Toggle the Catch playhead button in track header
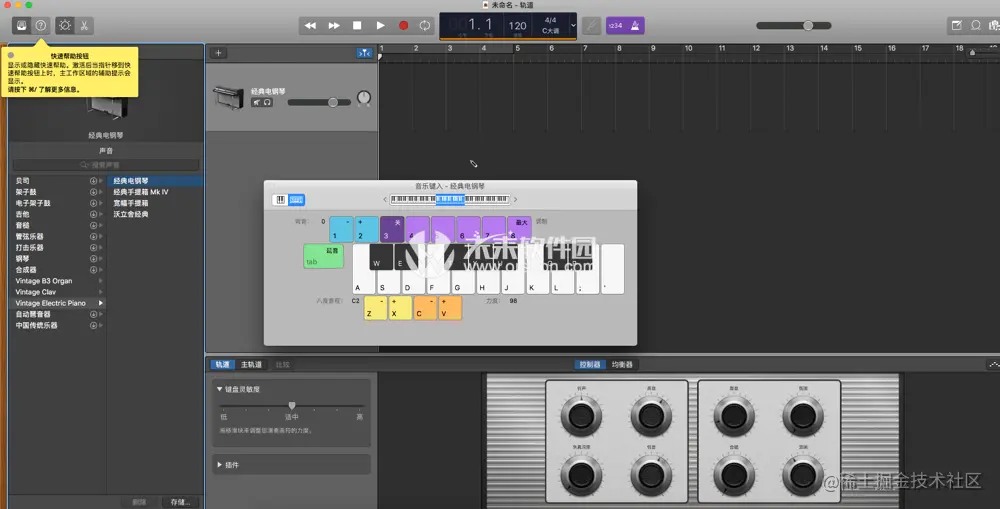 click(364, 54)
